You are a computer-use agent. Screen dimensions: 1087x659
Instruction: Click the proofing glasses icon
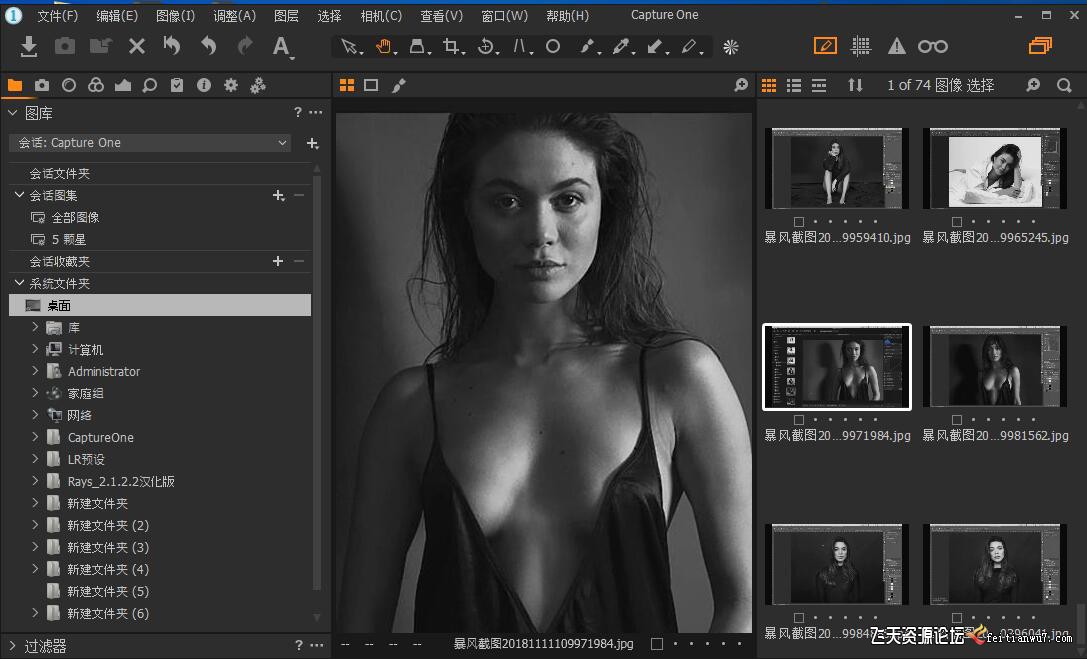932,46
